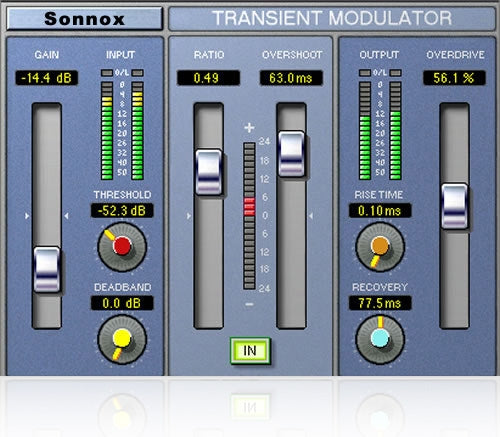This screenshot has width=500, height=437.
Task: Click the arrow marker right of Overshoot fader
Action: tap(311, 216)
